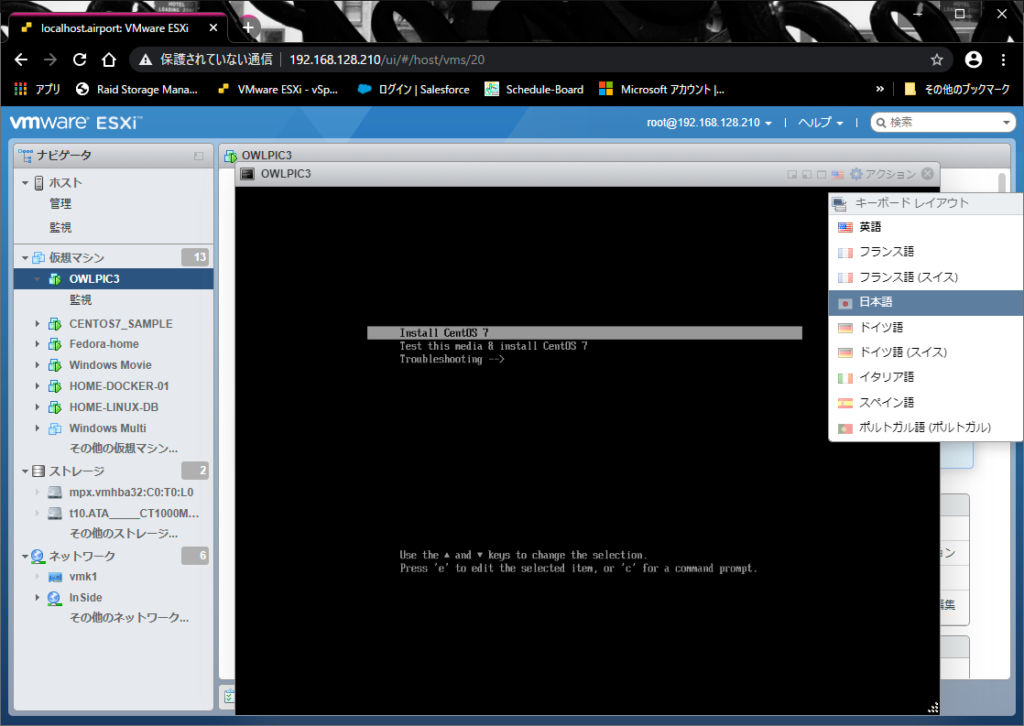Open the Chrome profile icon

point(974,60)
